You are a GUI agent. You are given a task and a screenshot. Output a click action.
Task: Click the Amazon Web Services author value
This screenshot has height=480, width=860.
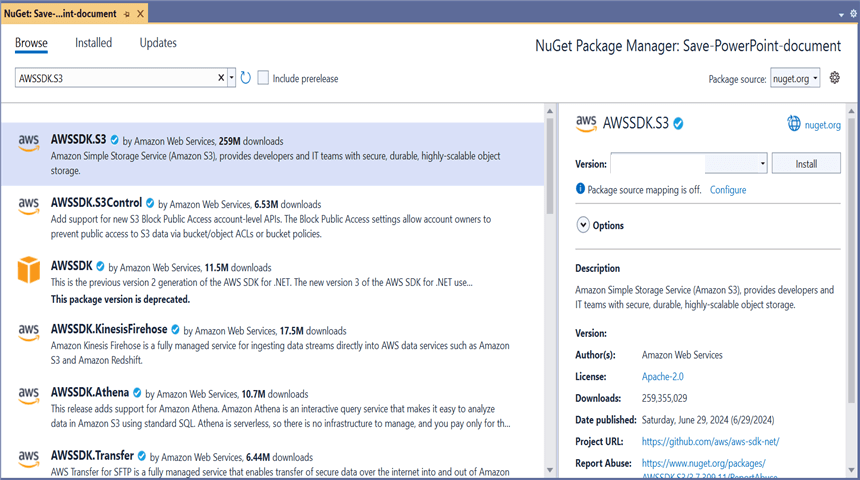tap(682, 355)
